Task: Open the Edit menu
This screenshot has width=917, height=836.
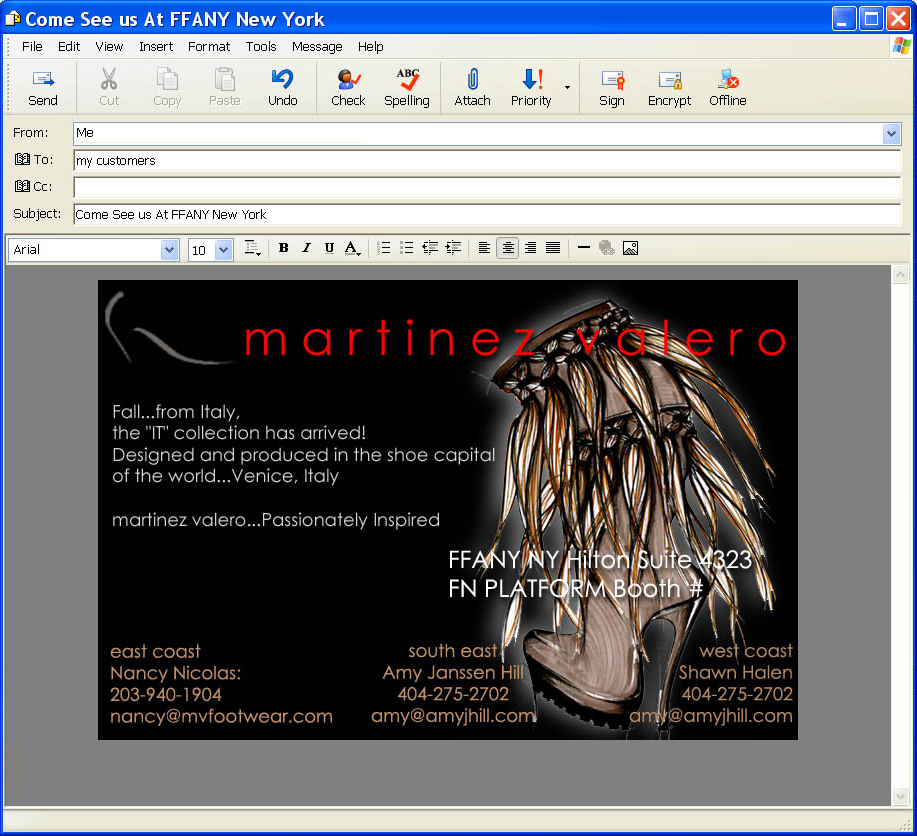Action: tap(69, 47)
